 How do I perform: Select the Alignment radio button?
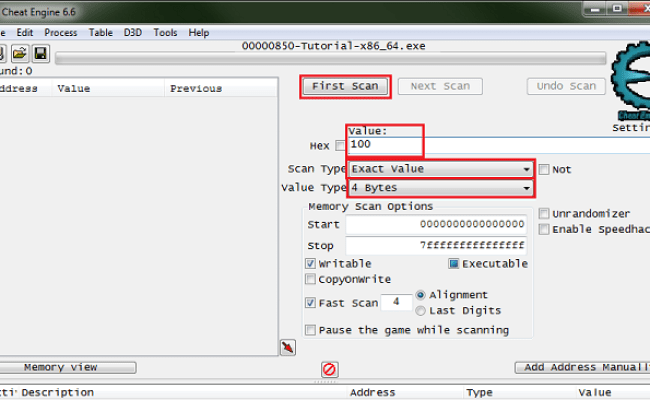[420, 295]
